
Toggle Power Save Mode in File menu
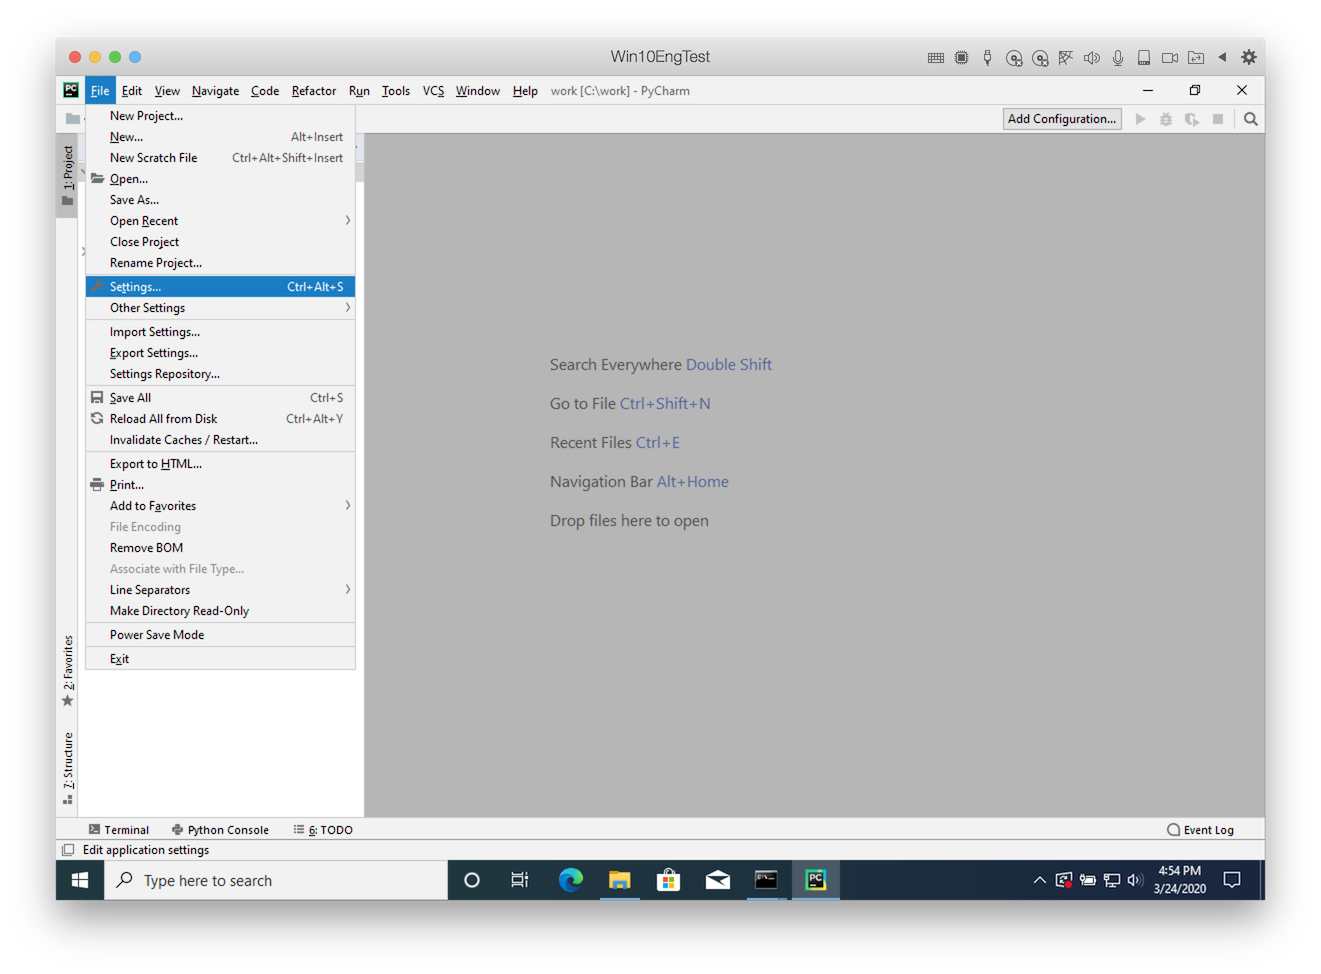point(220,635)
